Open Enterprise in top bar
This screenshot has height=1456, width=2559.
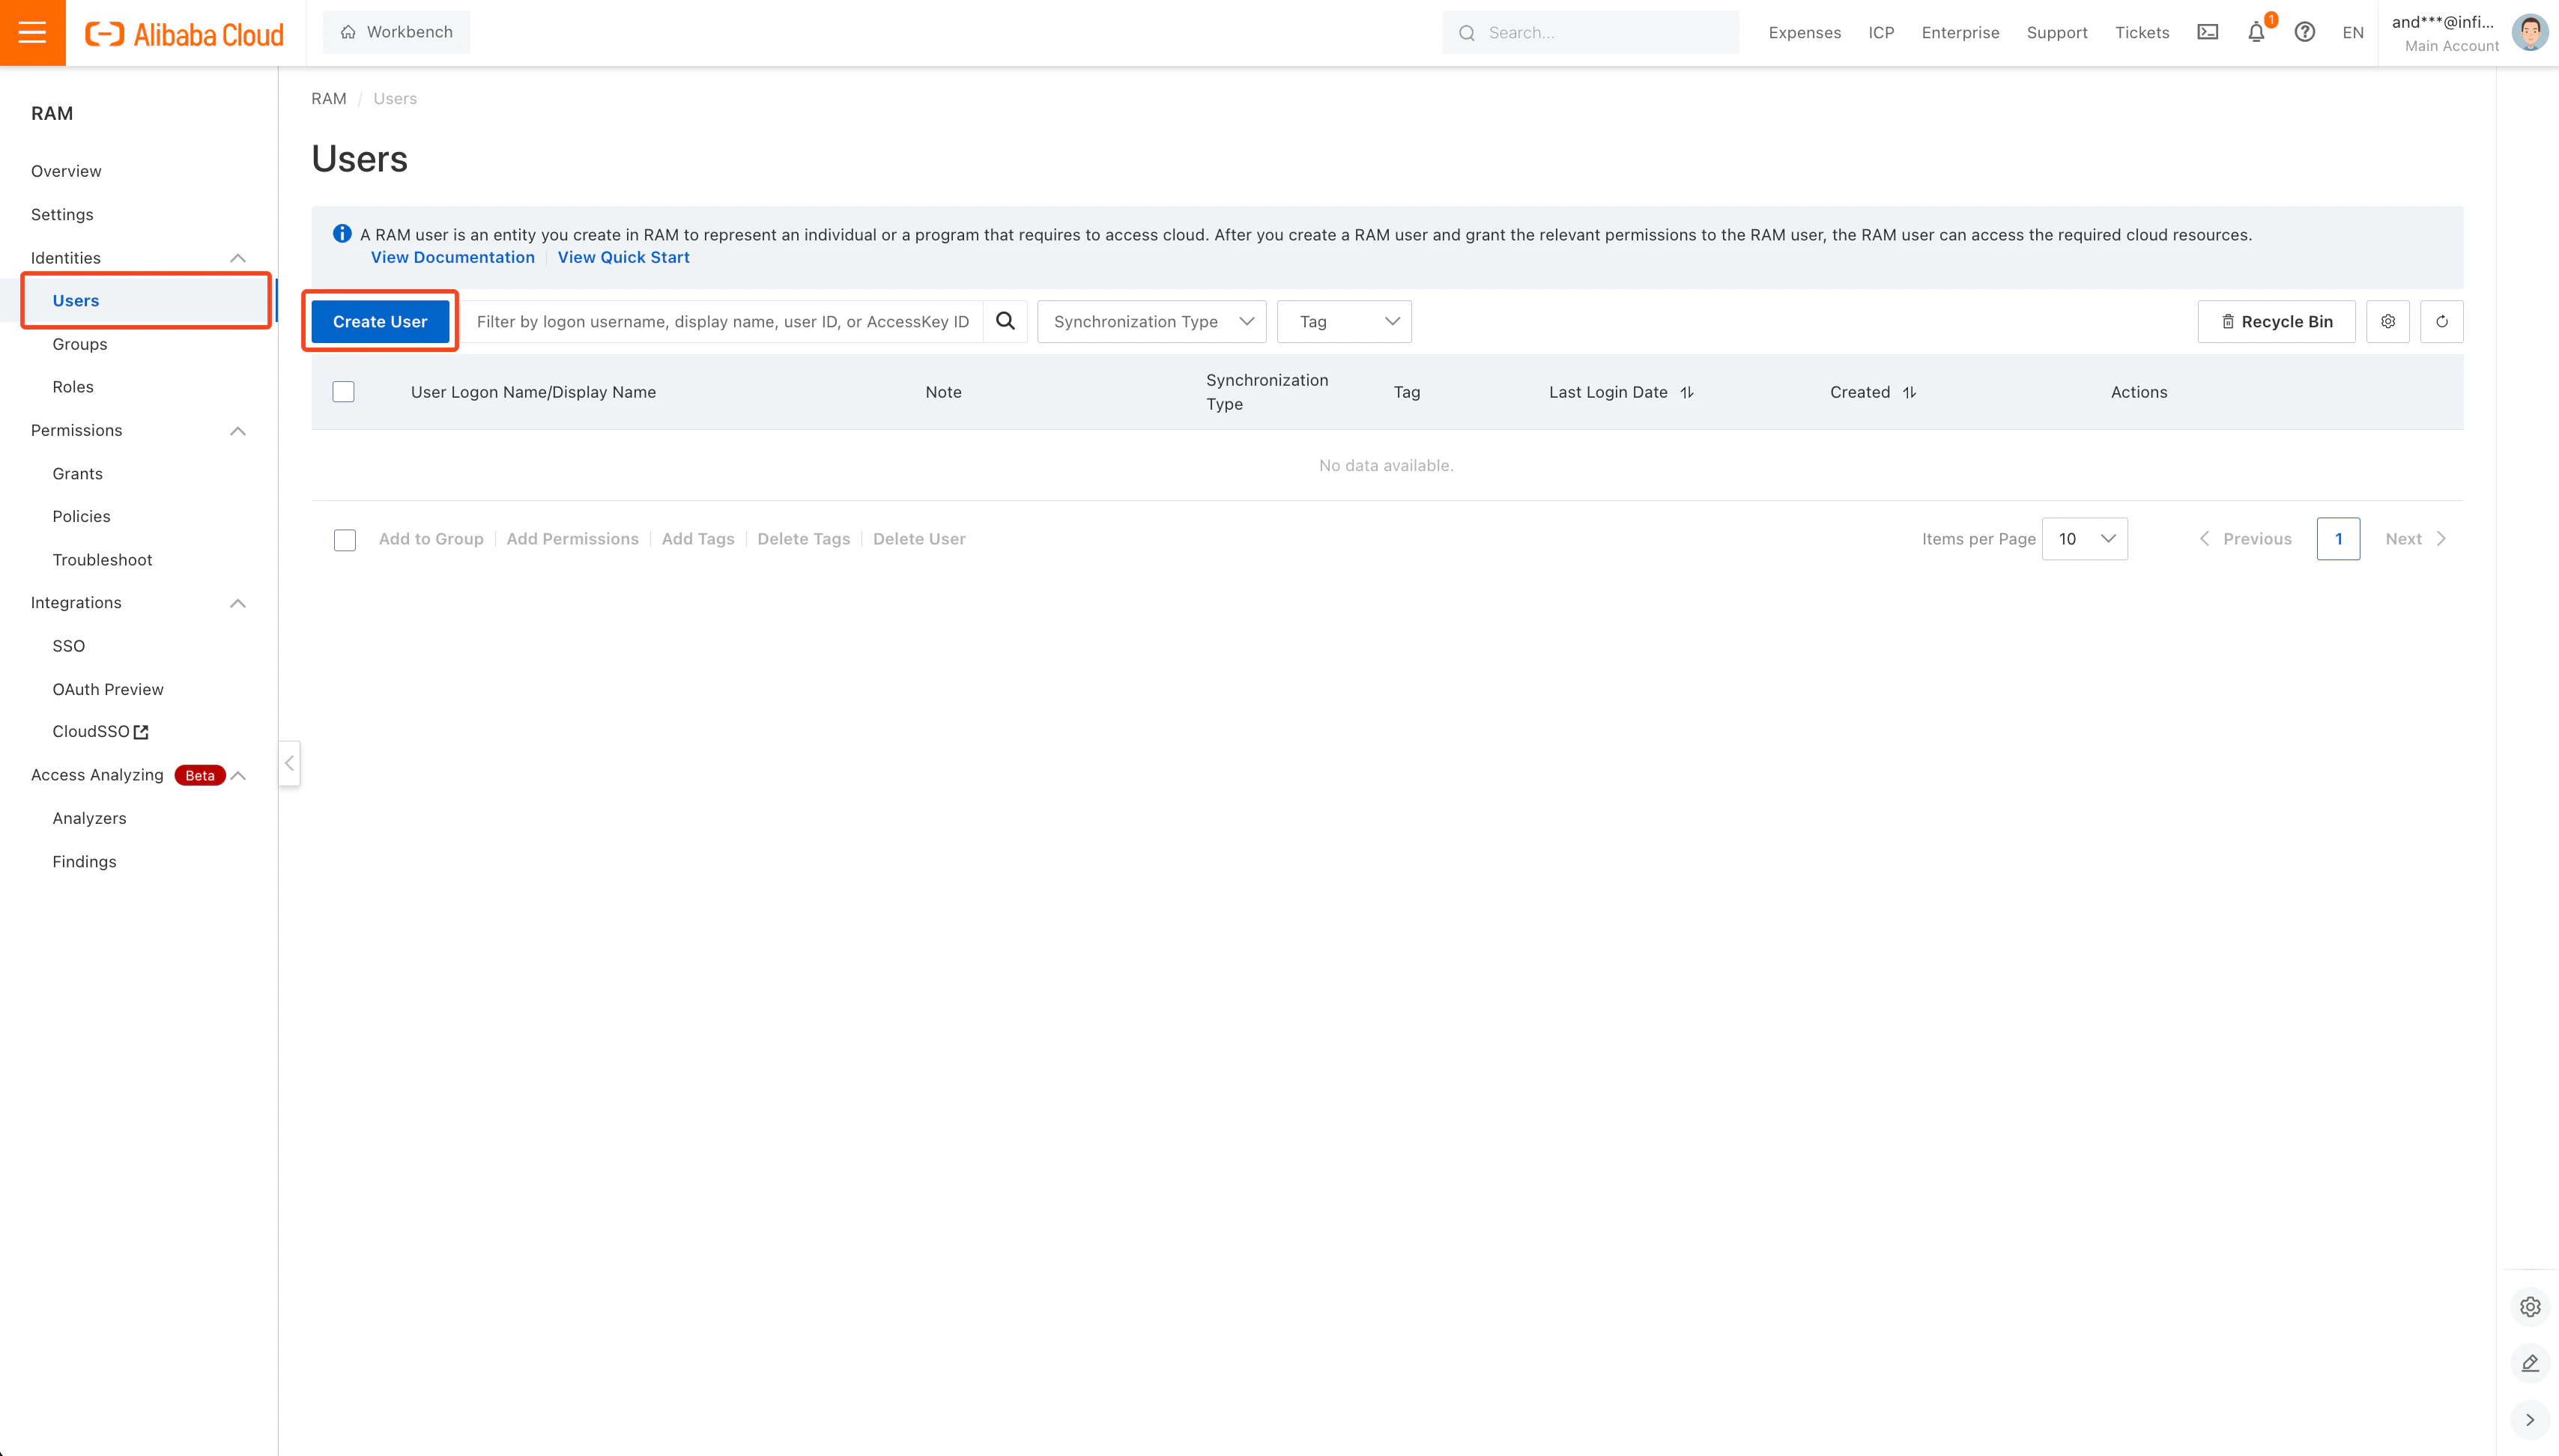click(x=1960, y=33)
